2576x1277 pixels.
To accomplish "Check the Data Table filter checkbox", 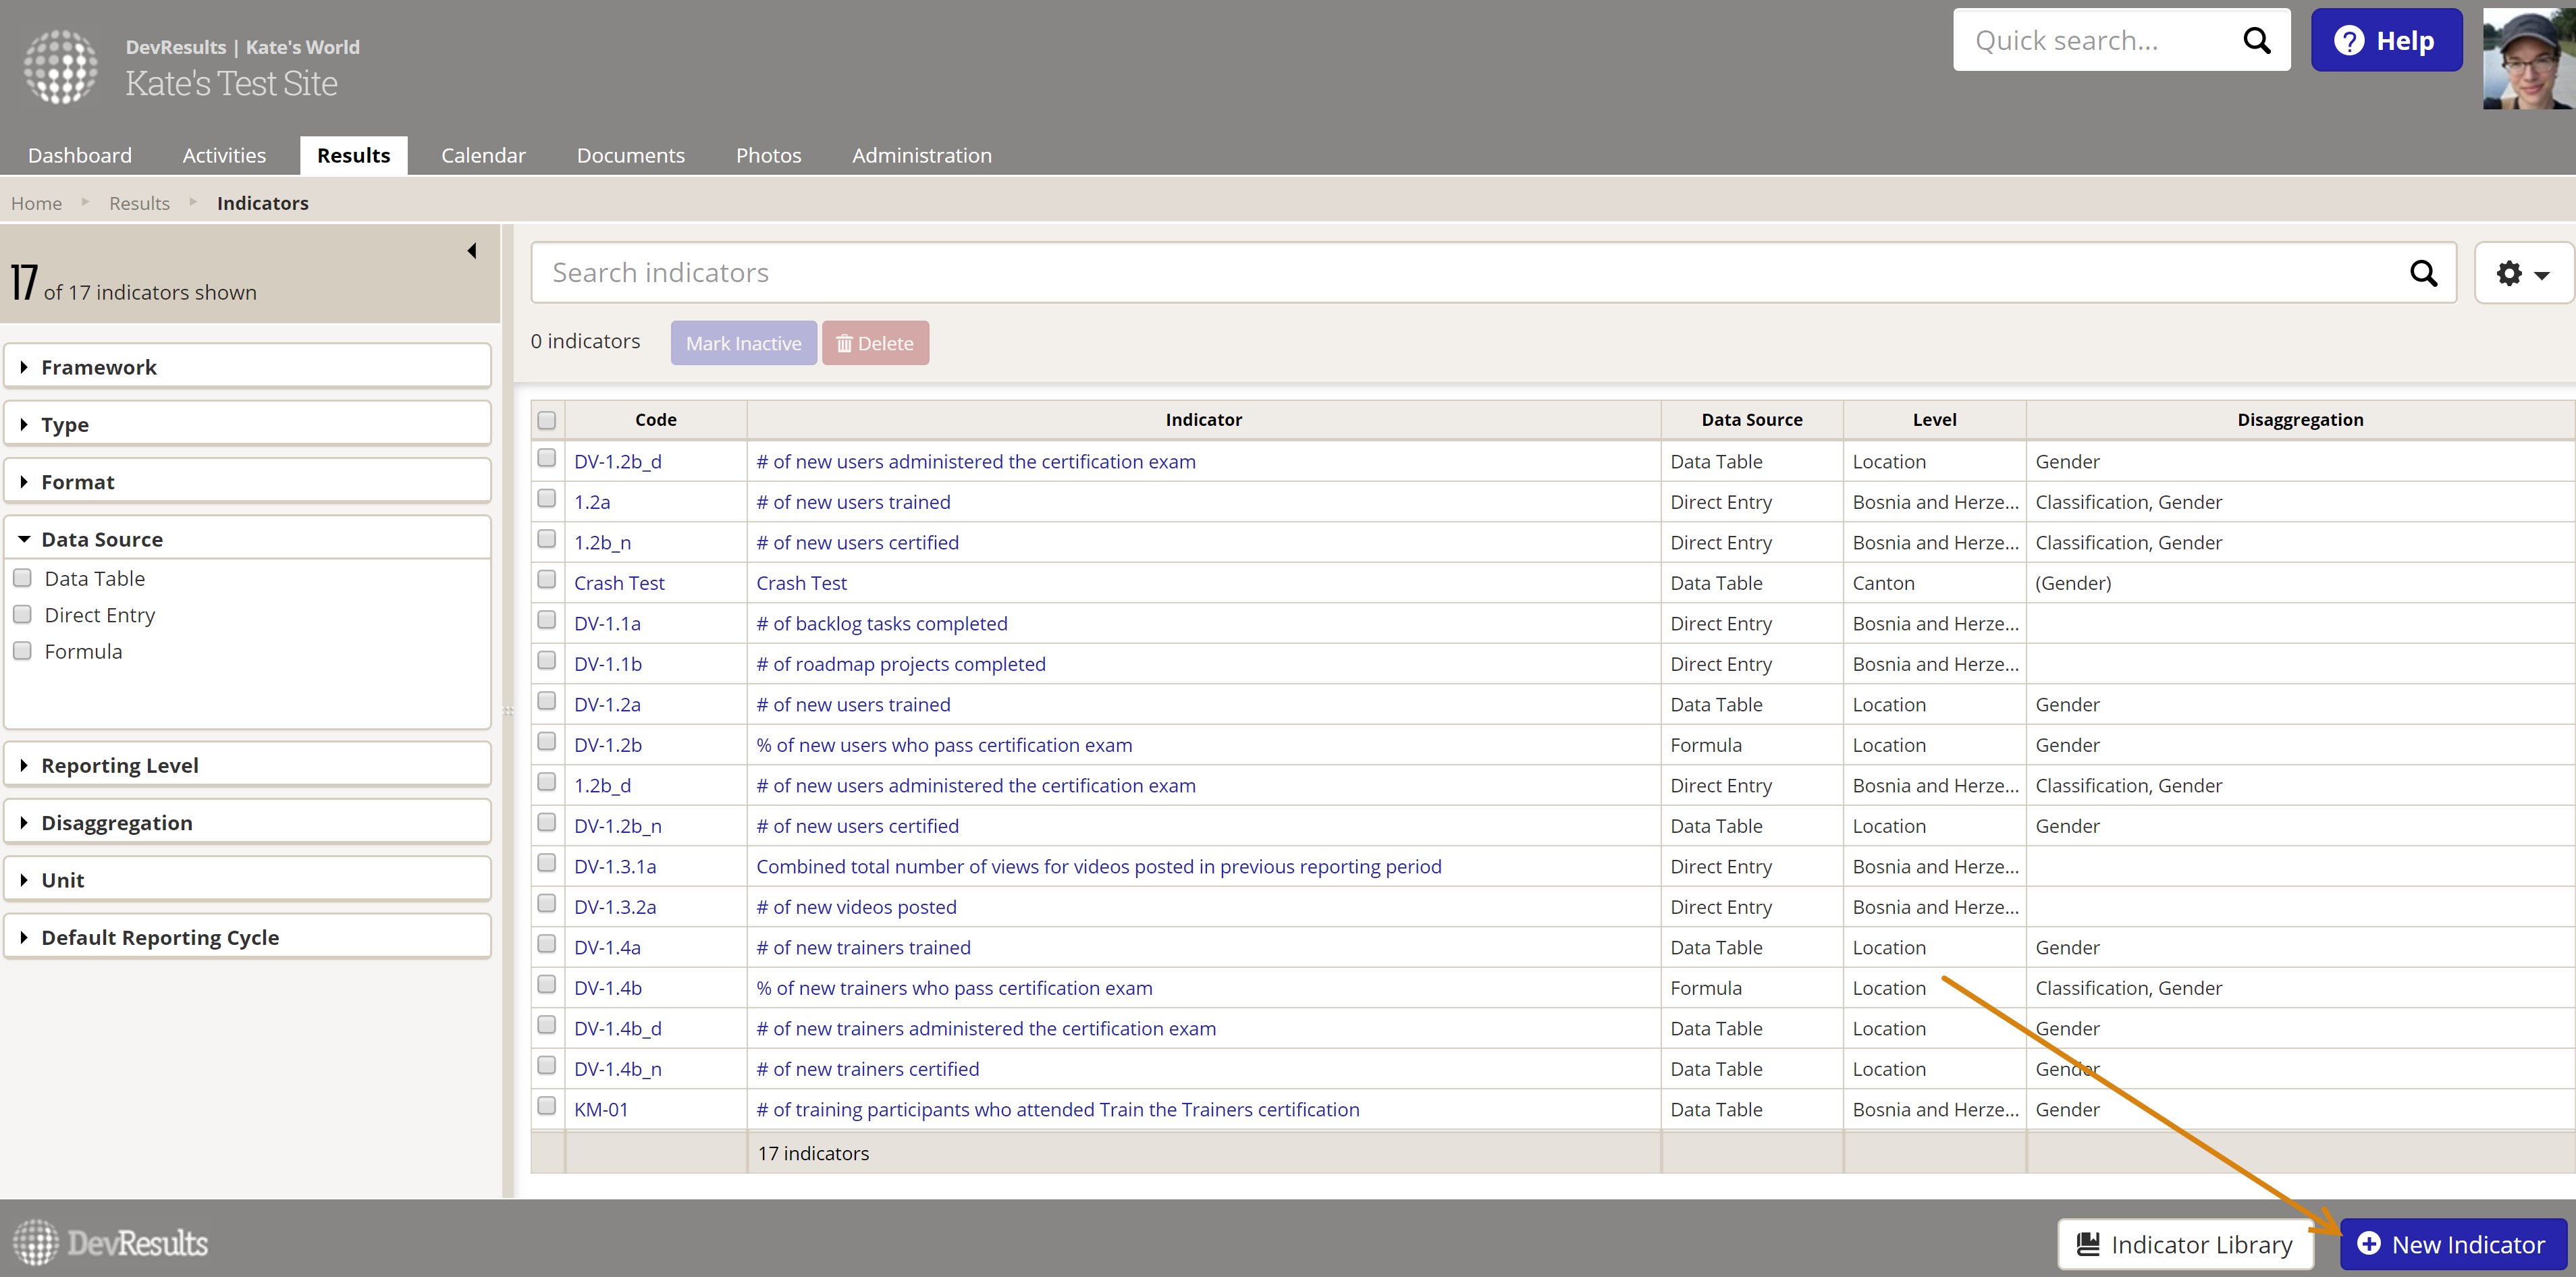I will (x=23, y=578).
